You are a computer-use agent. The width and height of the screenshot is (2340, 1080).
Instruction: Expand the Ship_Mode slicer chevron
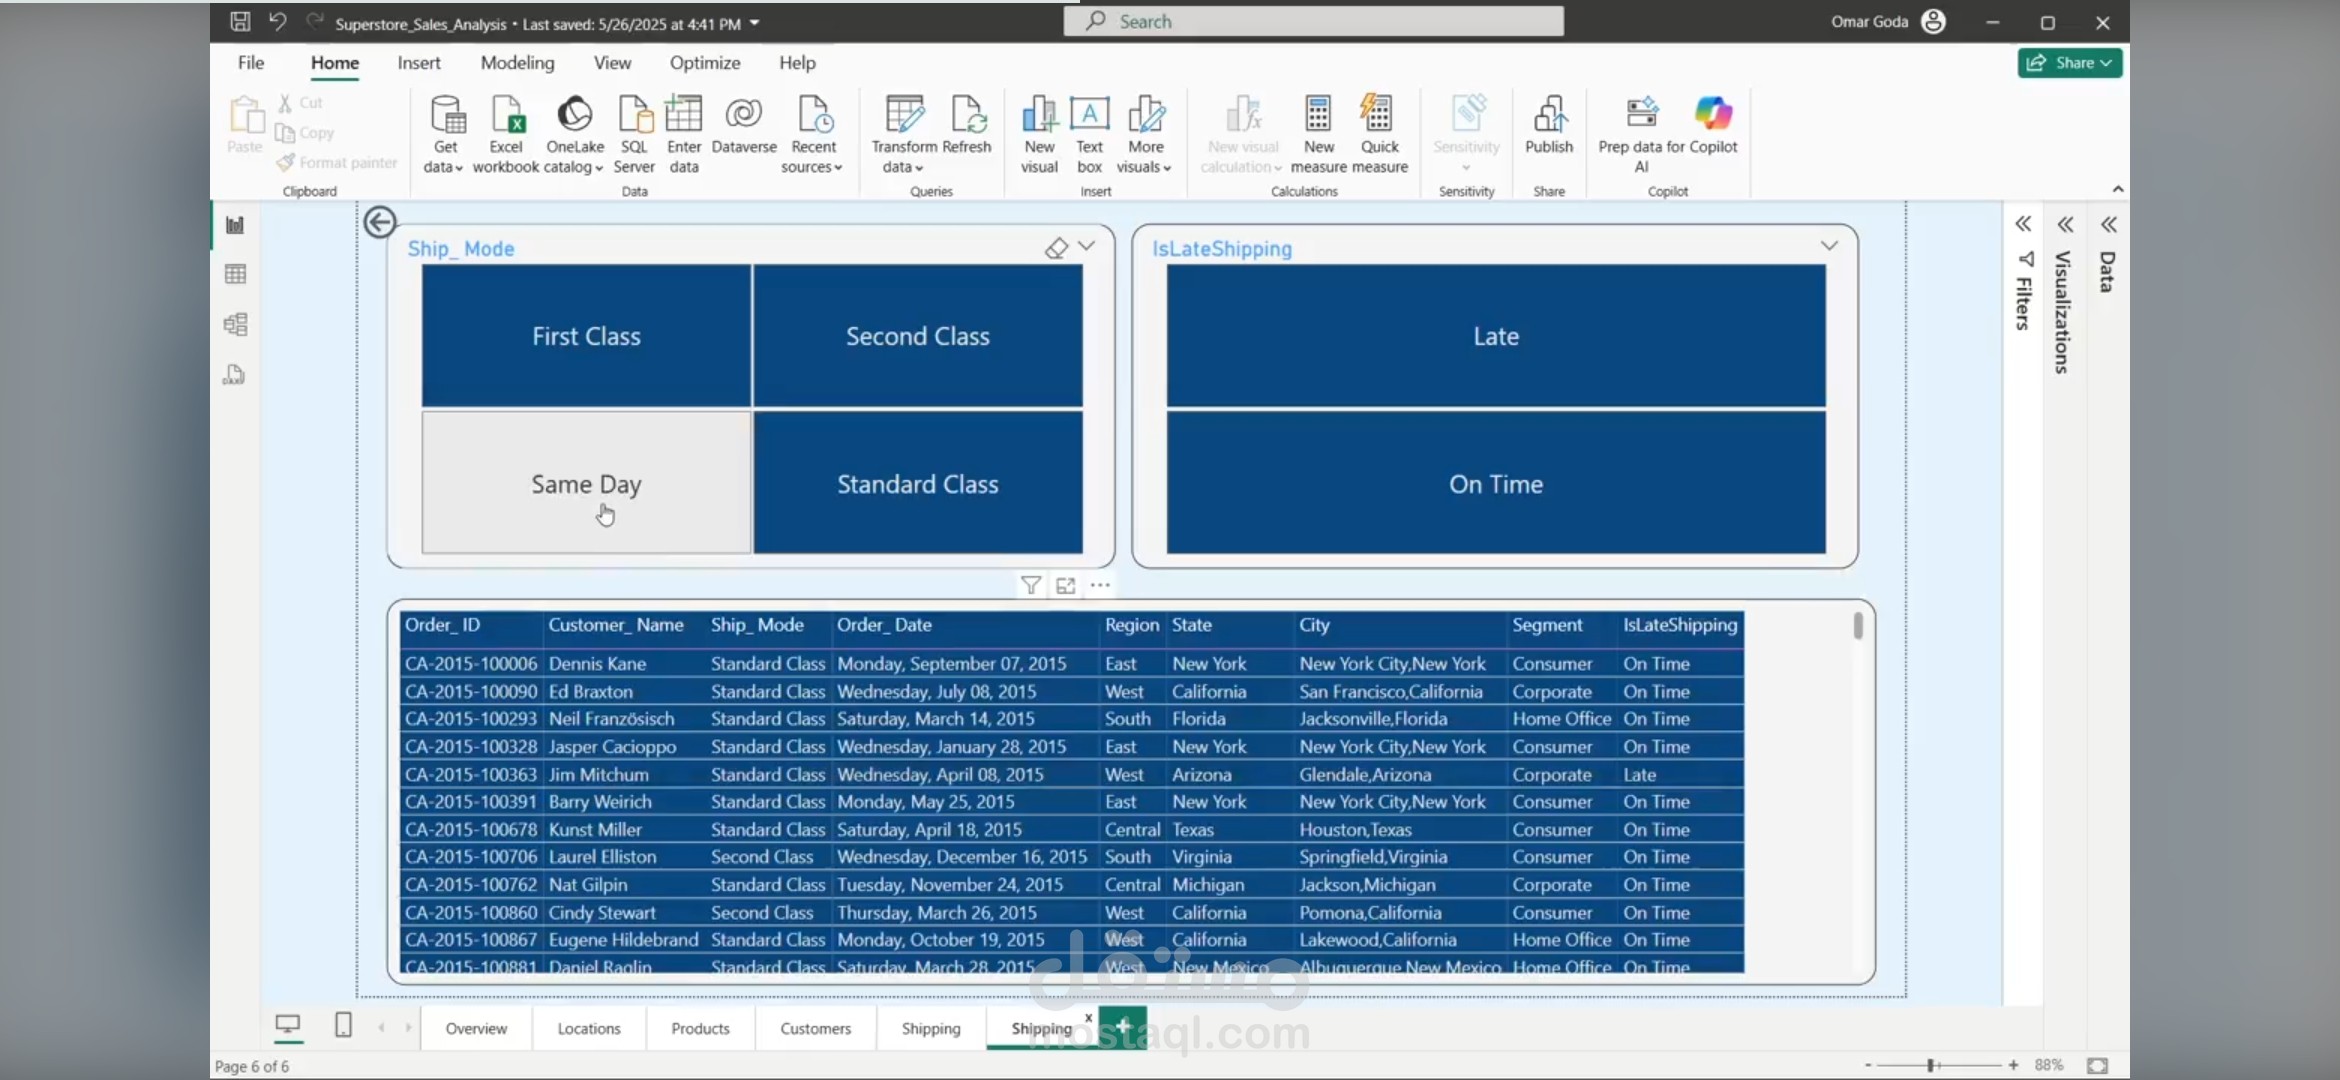click(1087, 246)
